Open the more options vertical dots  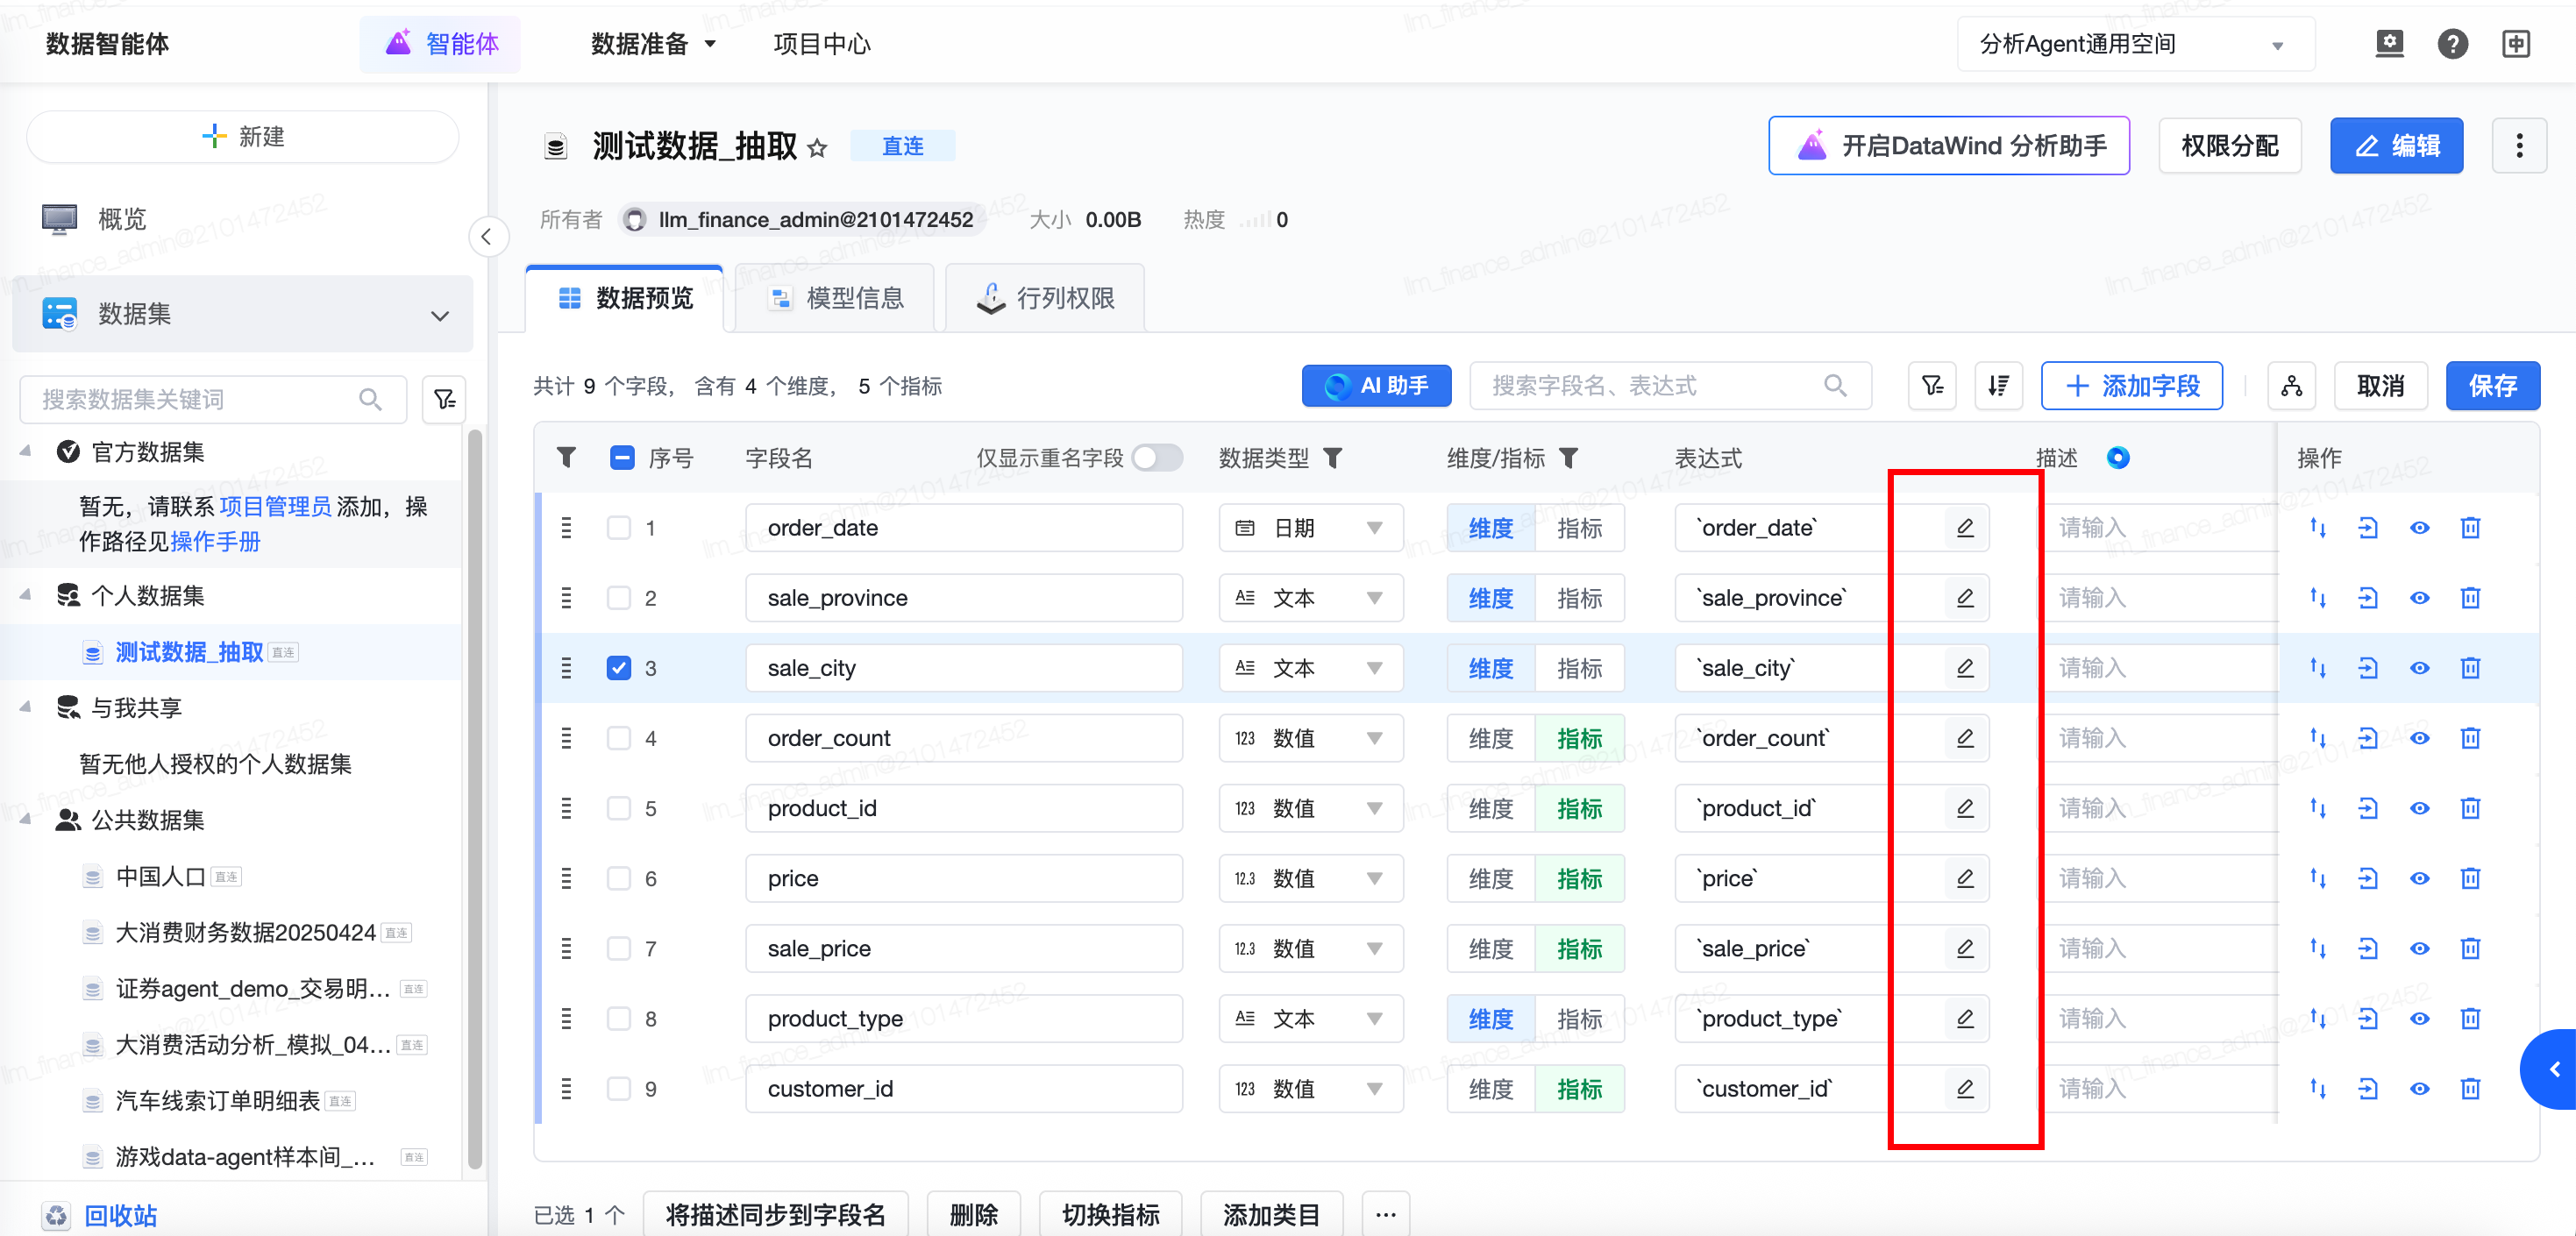tap(2518, 146)
